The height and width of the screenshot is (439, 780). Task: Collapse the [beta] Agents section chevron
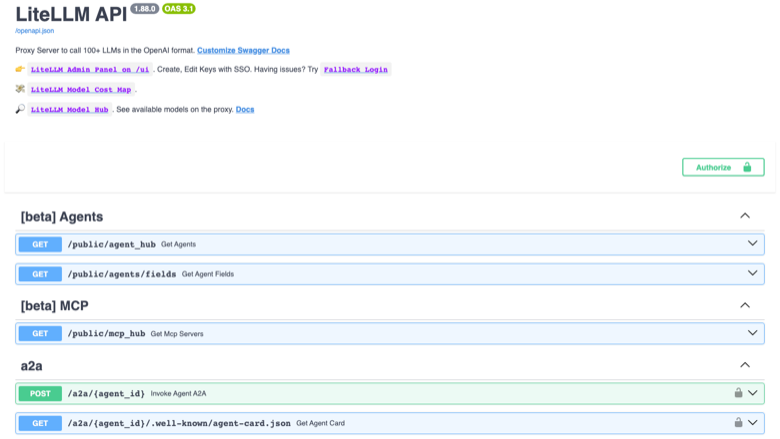pos(745,216)
